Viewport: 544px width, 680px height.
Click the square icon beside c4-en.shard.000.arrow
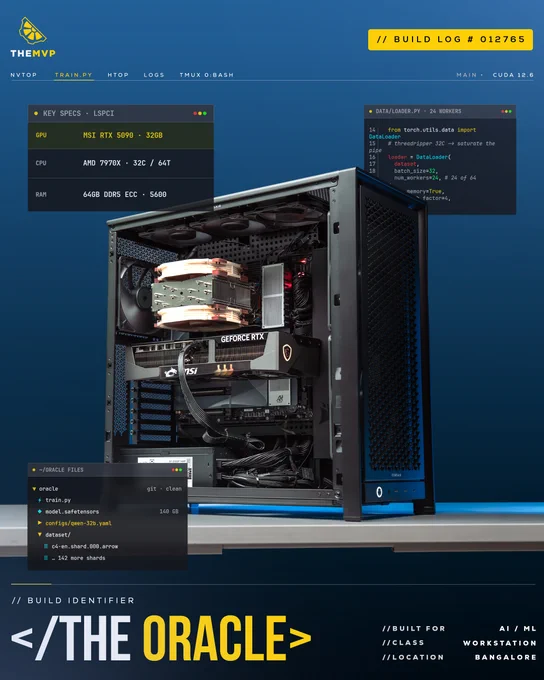tap(46, 546)
